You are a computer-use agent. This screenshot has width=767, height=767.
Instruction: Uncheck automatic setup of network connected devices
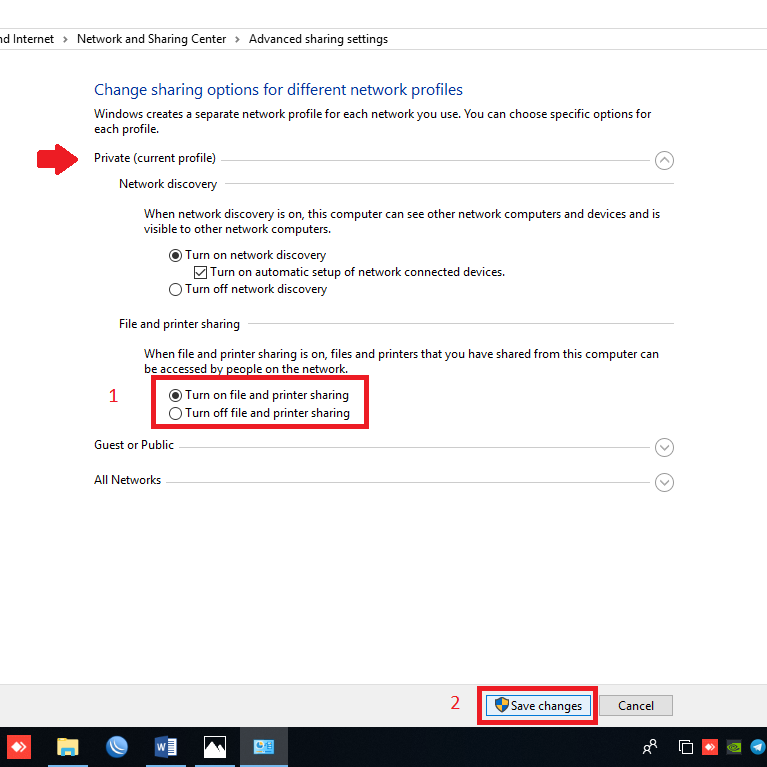pyautogui.click(x=200, y=272)
